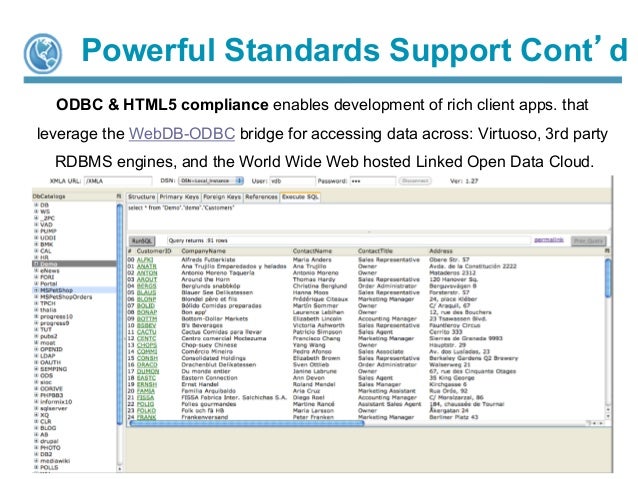Click the 'Query returns 91 rows' status field
The width and height of the screenshot is (638, 479).
[x=349, y=241]
